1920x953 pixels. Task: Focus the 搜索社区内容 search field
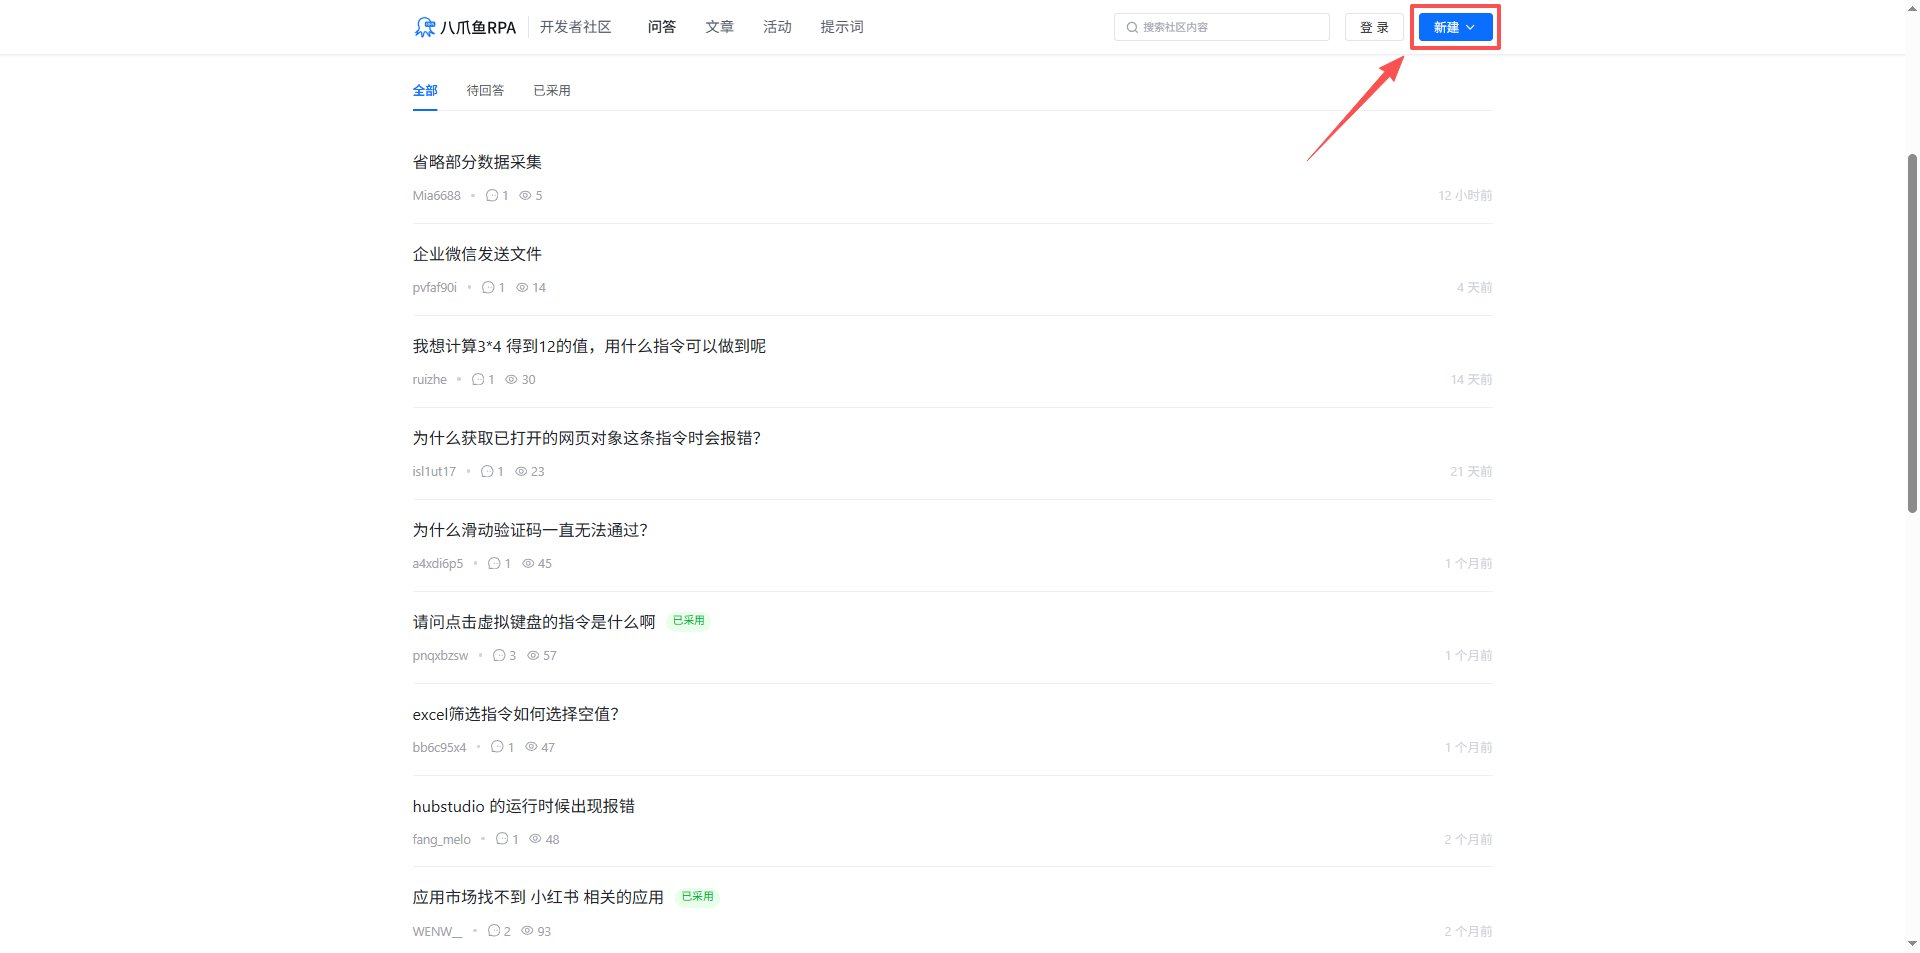[1222, 27]
